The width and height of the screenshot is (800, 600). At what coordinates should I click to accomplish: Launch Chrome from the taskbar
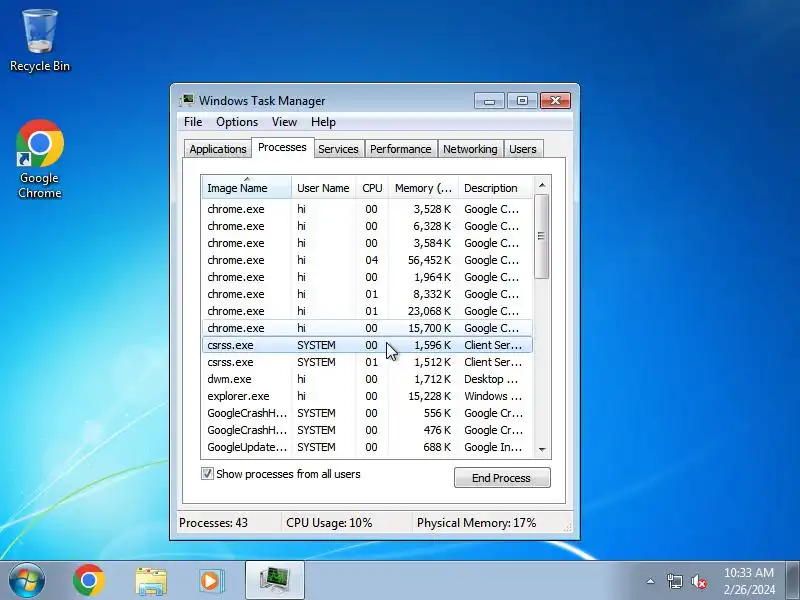(x=88, y=580)
